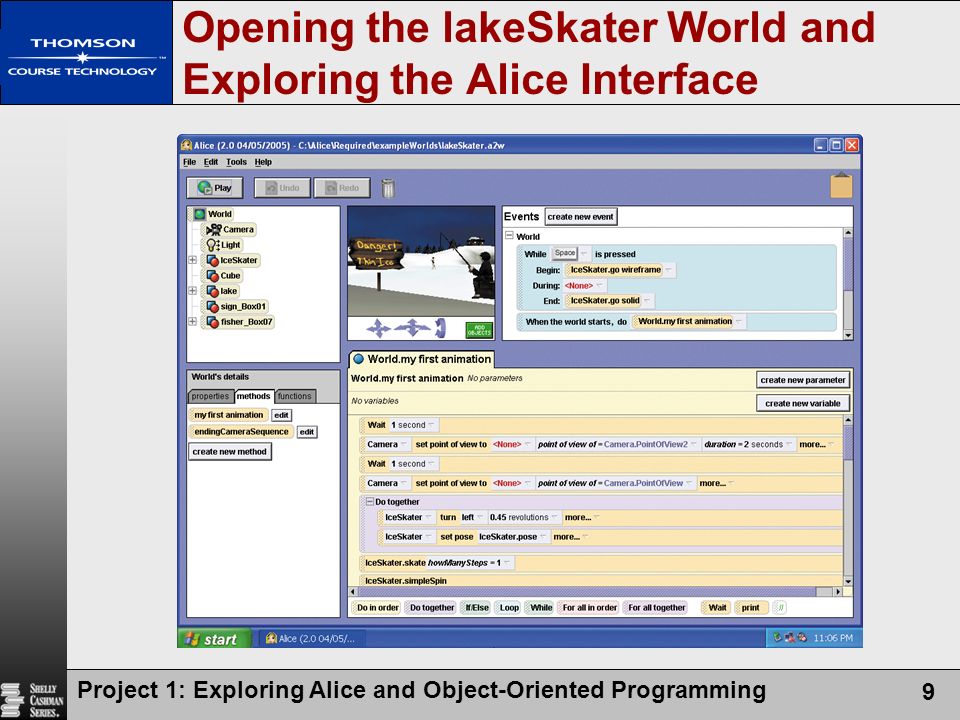The height and width of the screenshot is (720, 960).
Task: Click the Play button in Alice toolbar
Action: pyautogui.click(x=215, y=188)
